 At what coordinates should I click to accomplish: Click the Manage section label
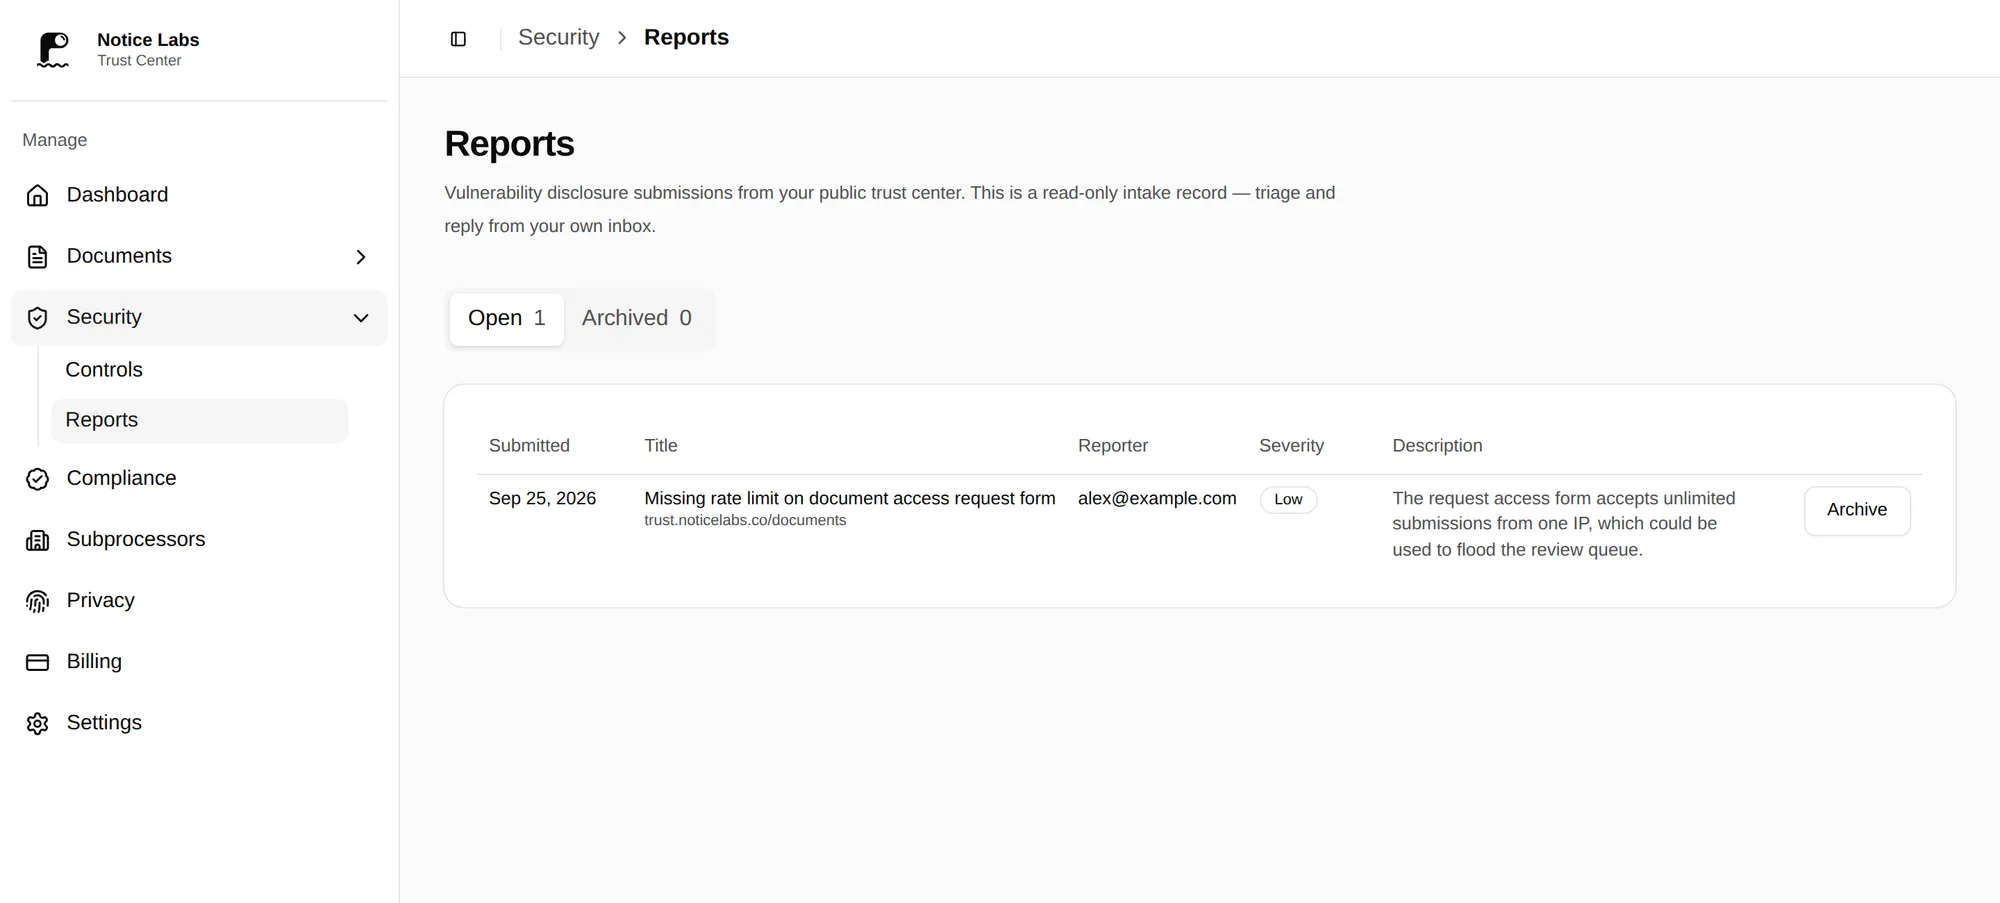55,140
